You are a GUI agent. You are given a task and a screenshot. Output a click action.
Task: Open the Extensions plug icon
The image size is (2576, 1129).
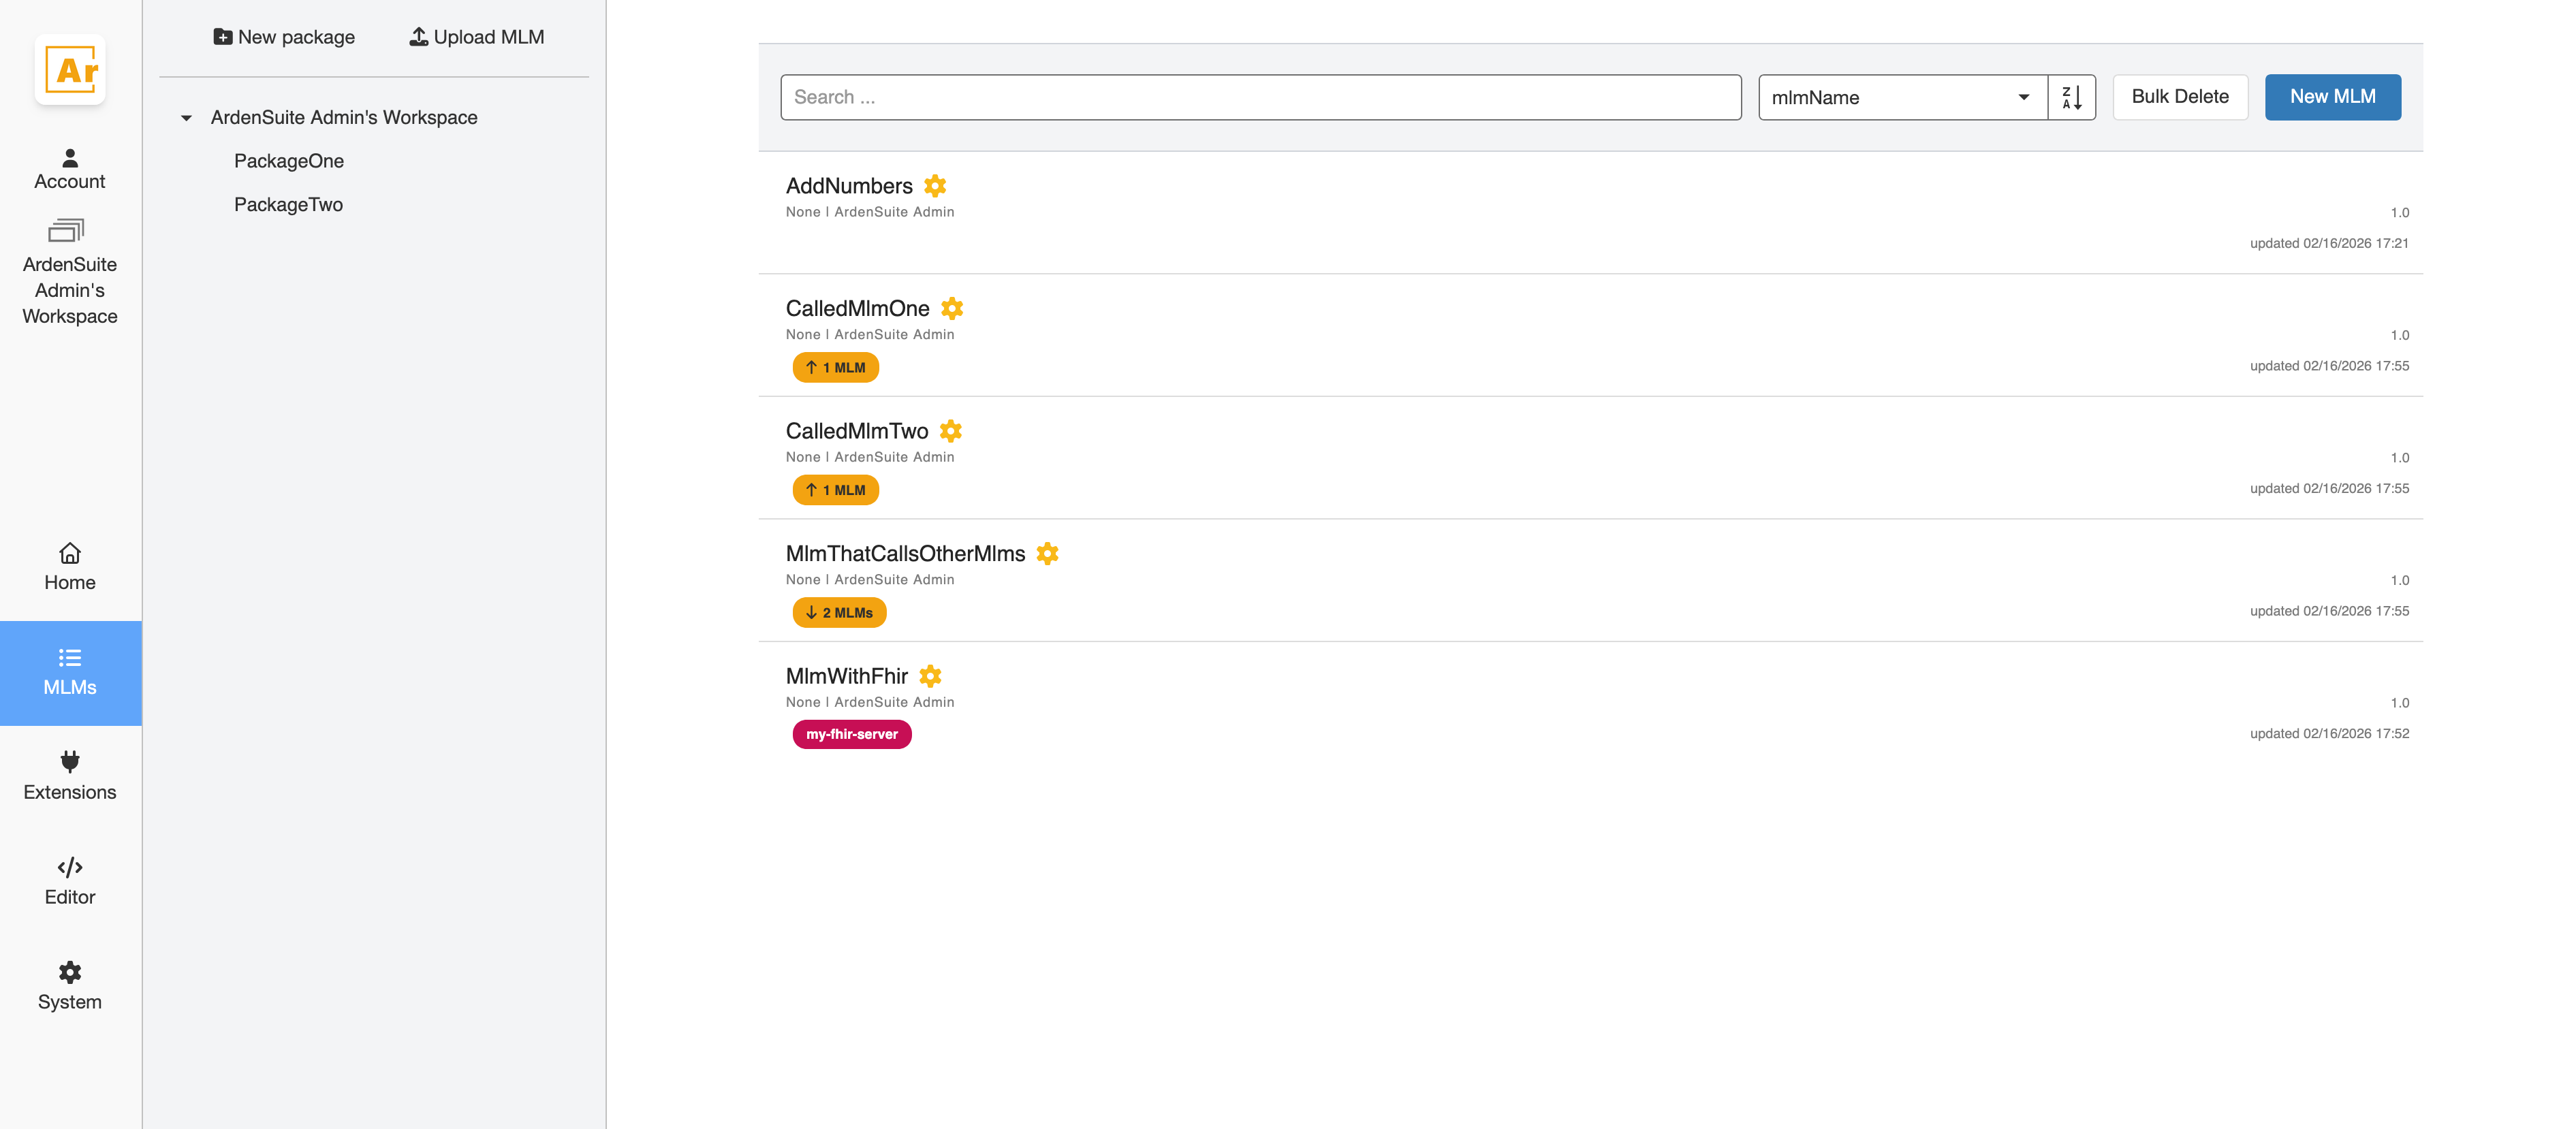point(70,762)
